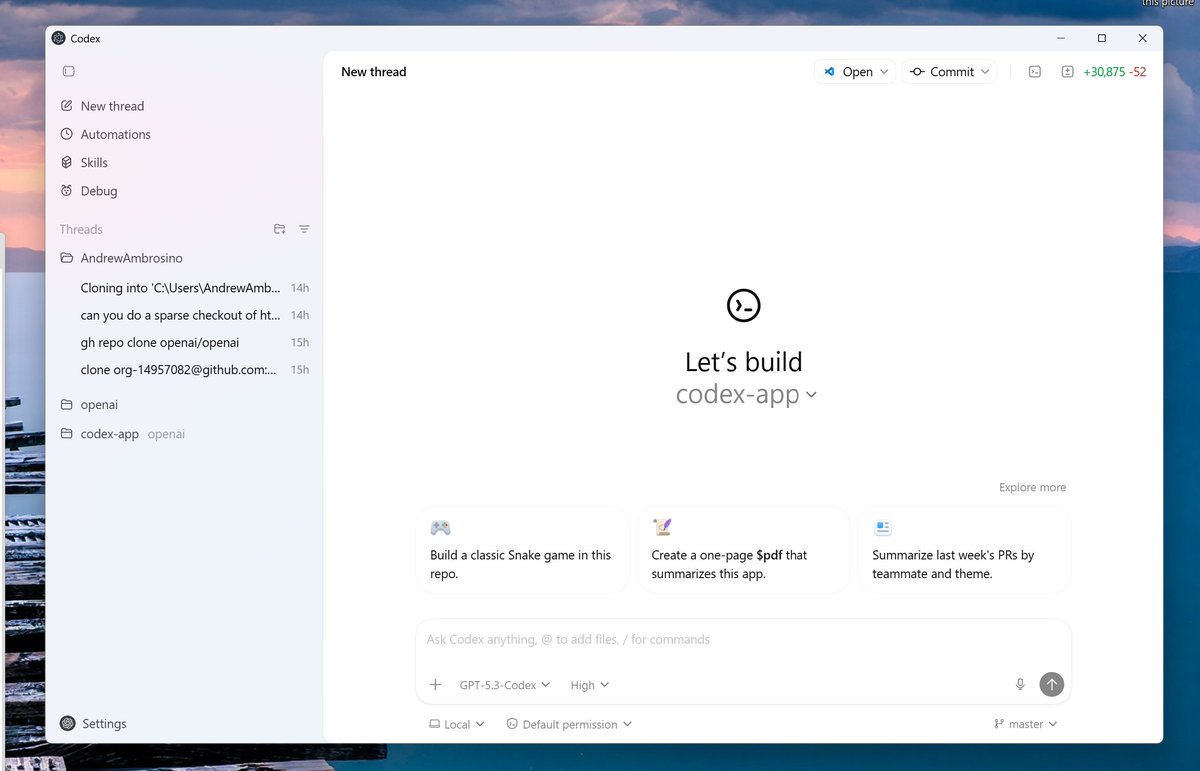
Task: Open the codex-app project dropdown
Action: pyautogui.click(x=746, y=394)
